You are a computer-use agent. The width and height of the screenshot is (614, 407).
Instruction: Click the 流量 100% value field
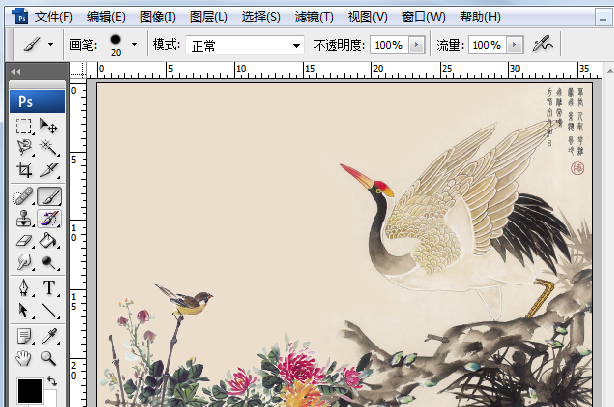pos(487,45)
